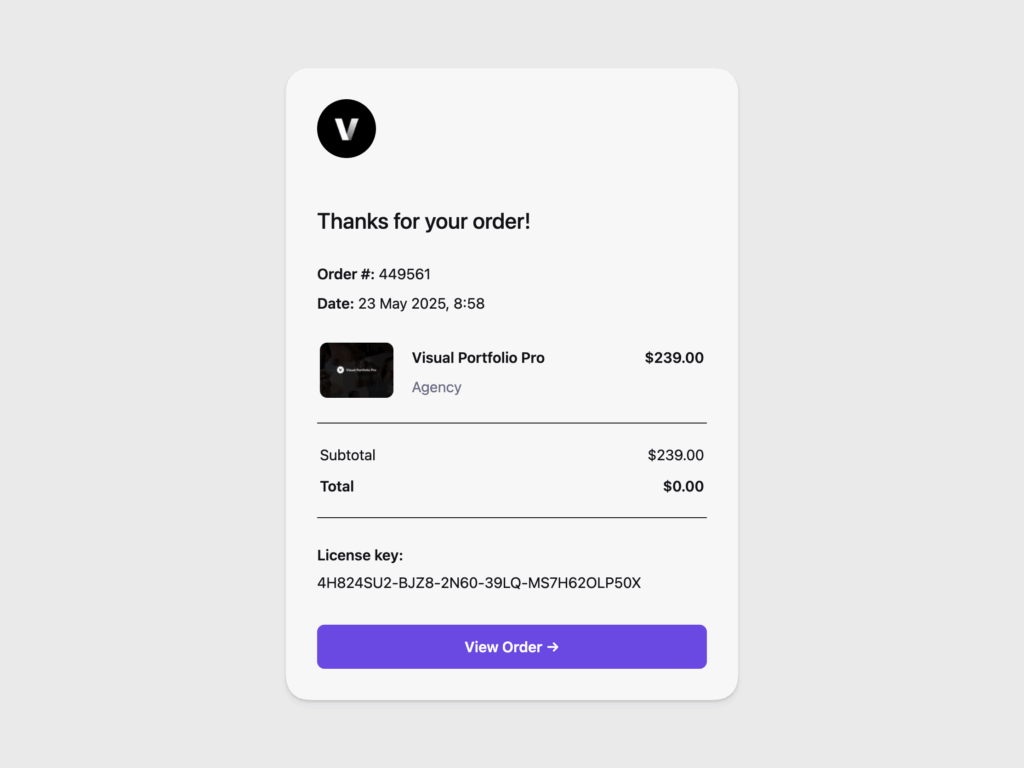1024x768 pixels.
Task: Click the product price $239.00
Action: [x=674, y=358]
